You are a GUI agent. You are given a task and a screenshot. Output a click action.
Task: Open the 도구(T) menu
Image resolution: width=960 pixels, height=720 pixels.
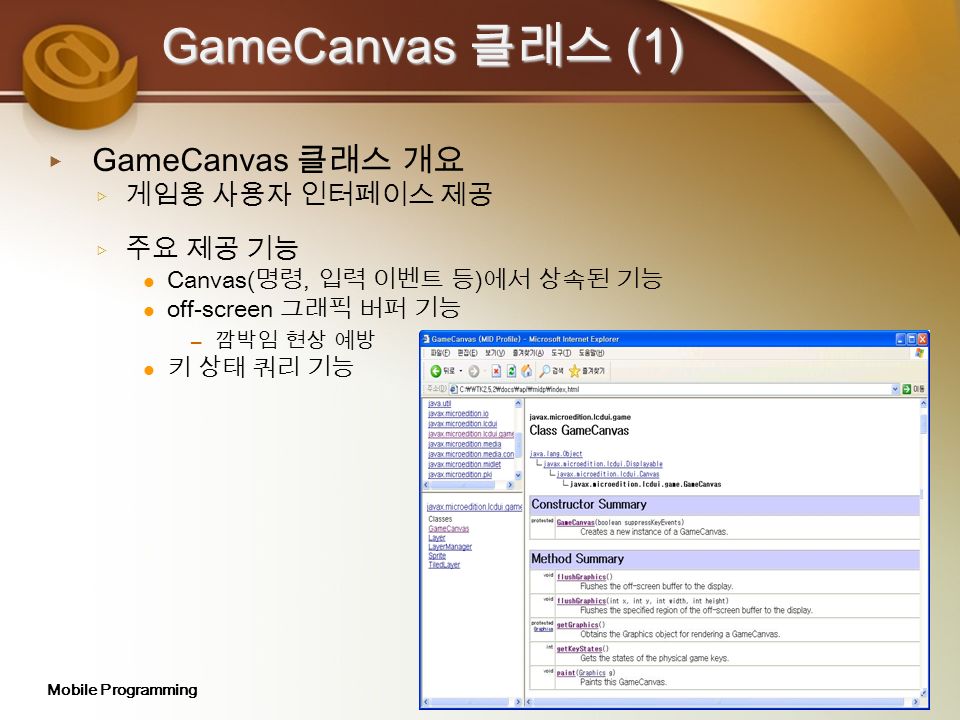tap(561, 353)
